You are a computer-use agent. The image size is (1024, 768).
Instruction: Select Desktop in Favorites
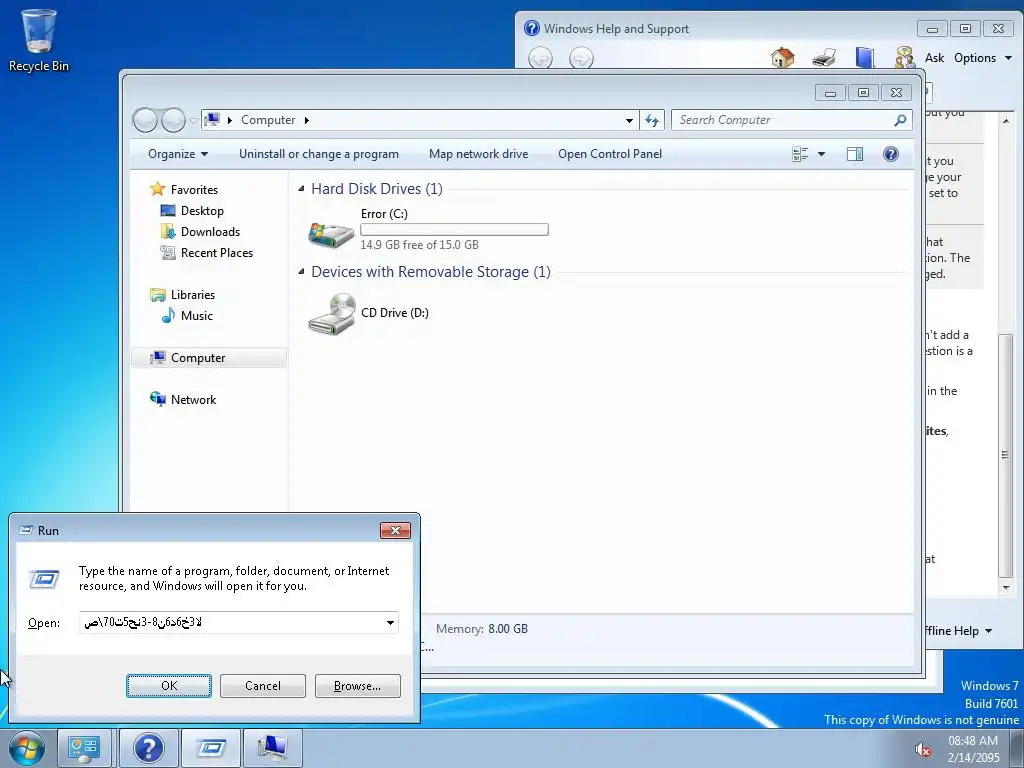pyautogui.click(x=202, y=211)
